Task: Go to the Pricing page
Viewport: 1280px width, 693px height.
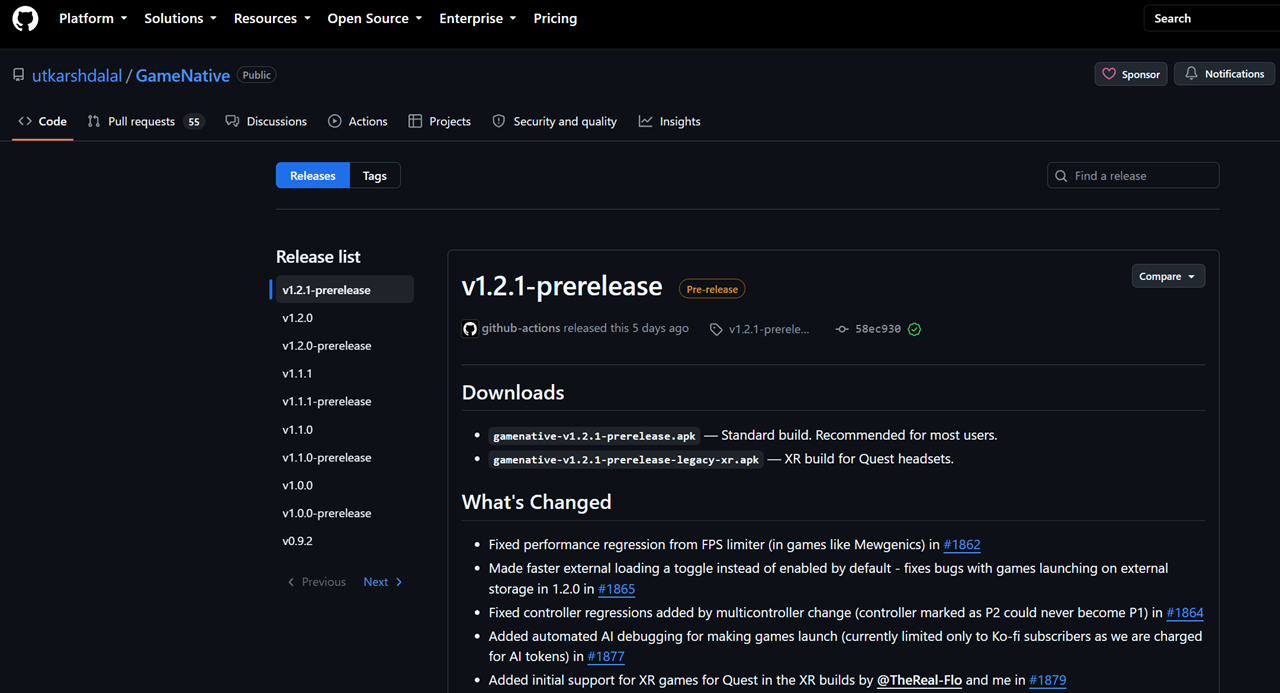Action: point(555,18)
